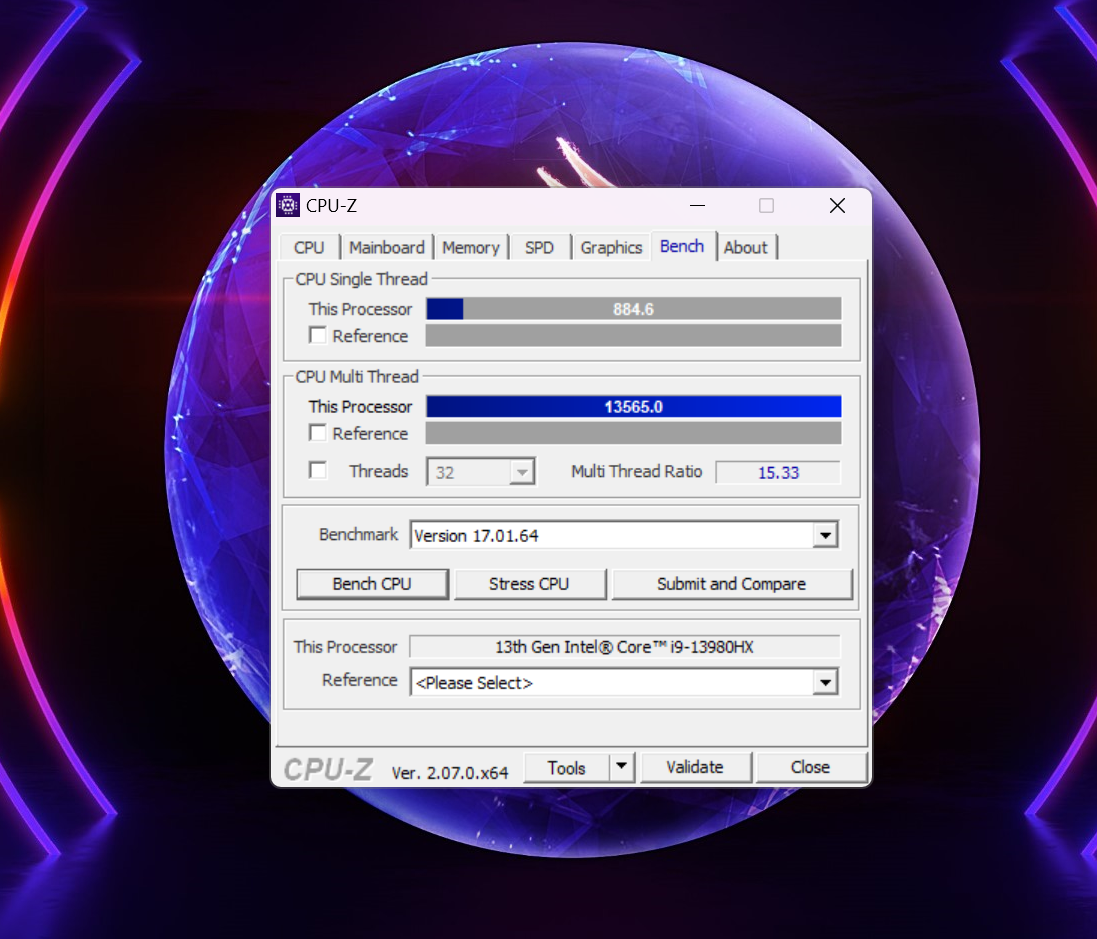
Task: Click the single thread score bar 884.6
Action: pyautogui.click(x=634, y=309)
